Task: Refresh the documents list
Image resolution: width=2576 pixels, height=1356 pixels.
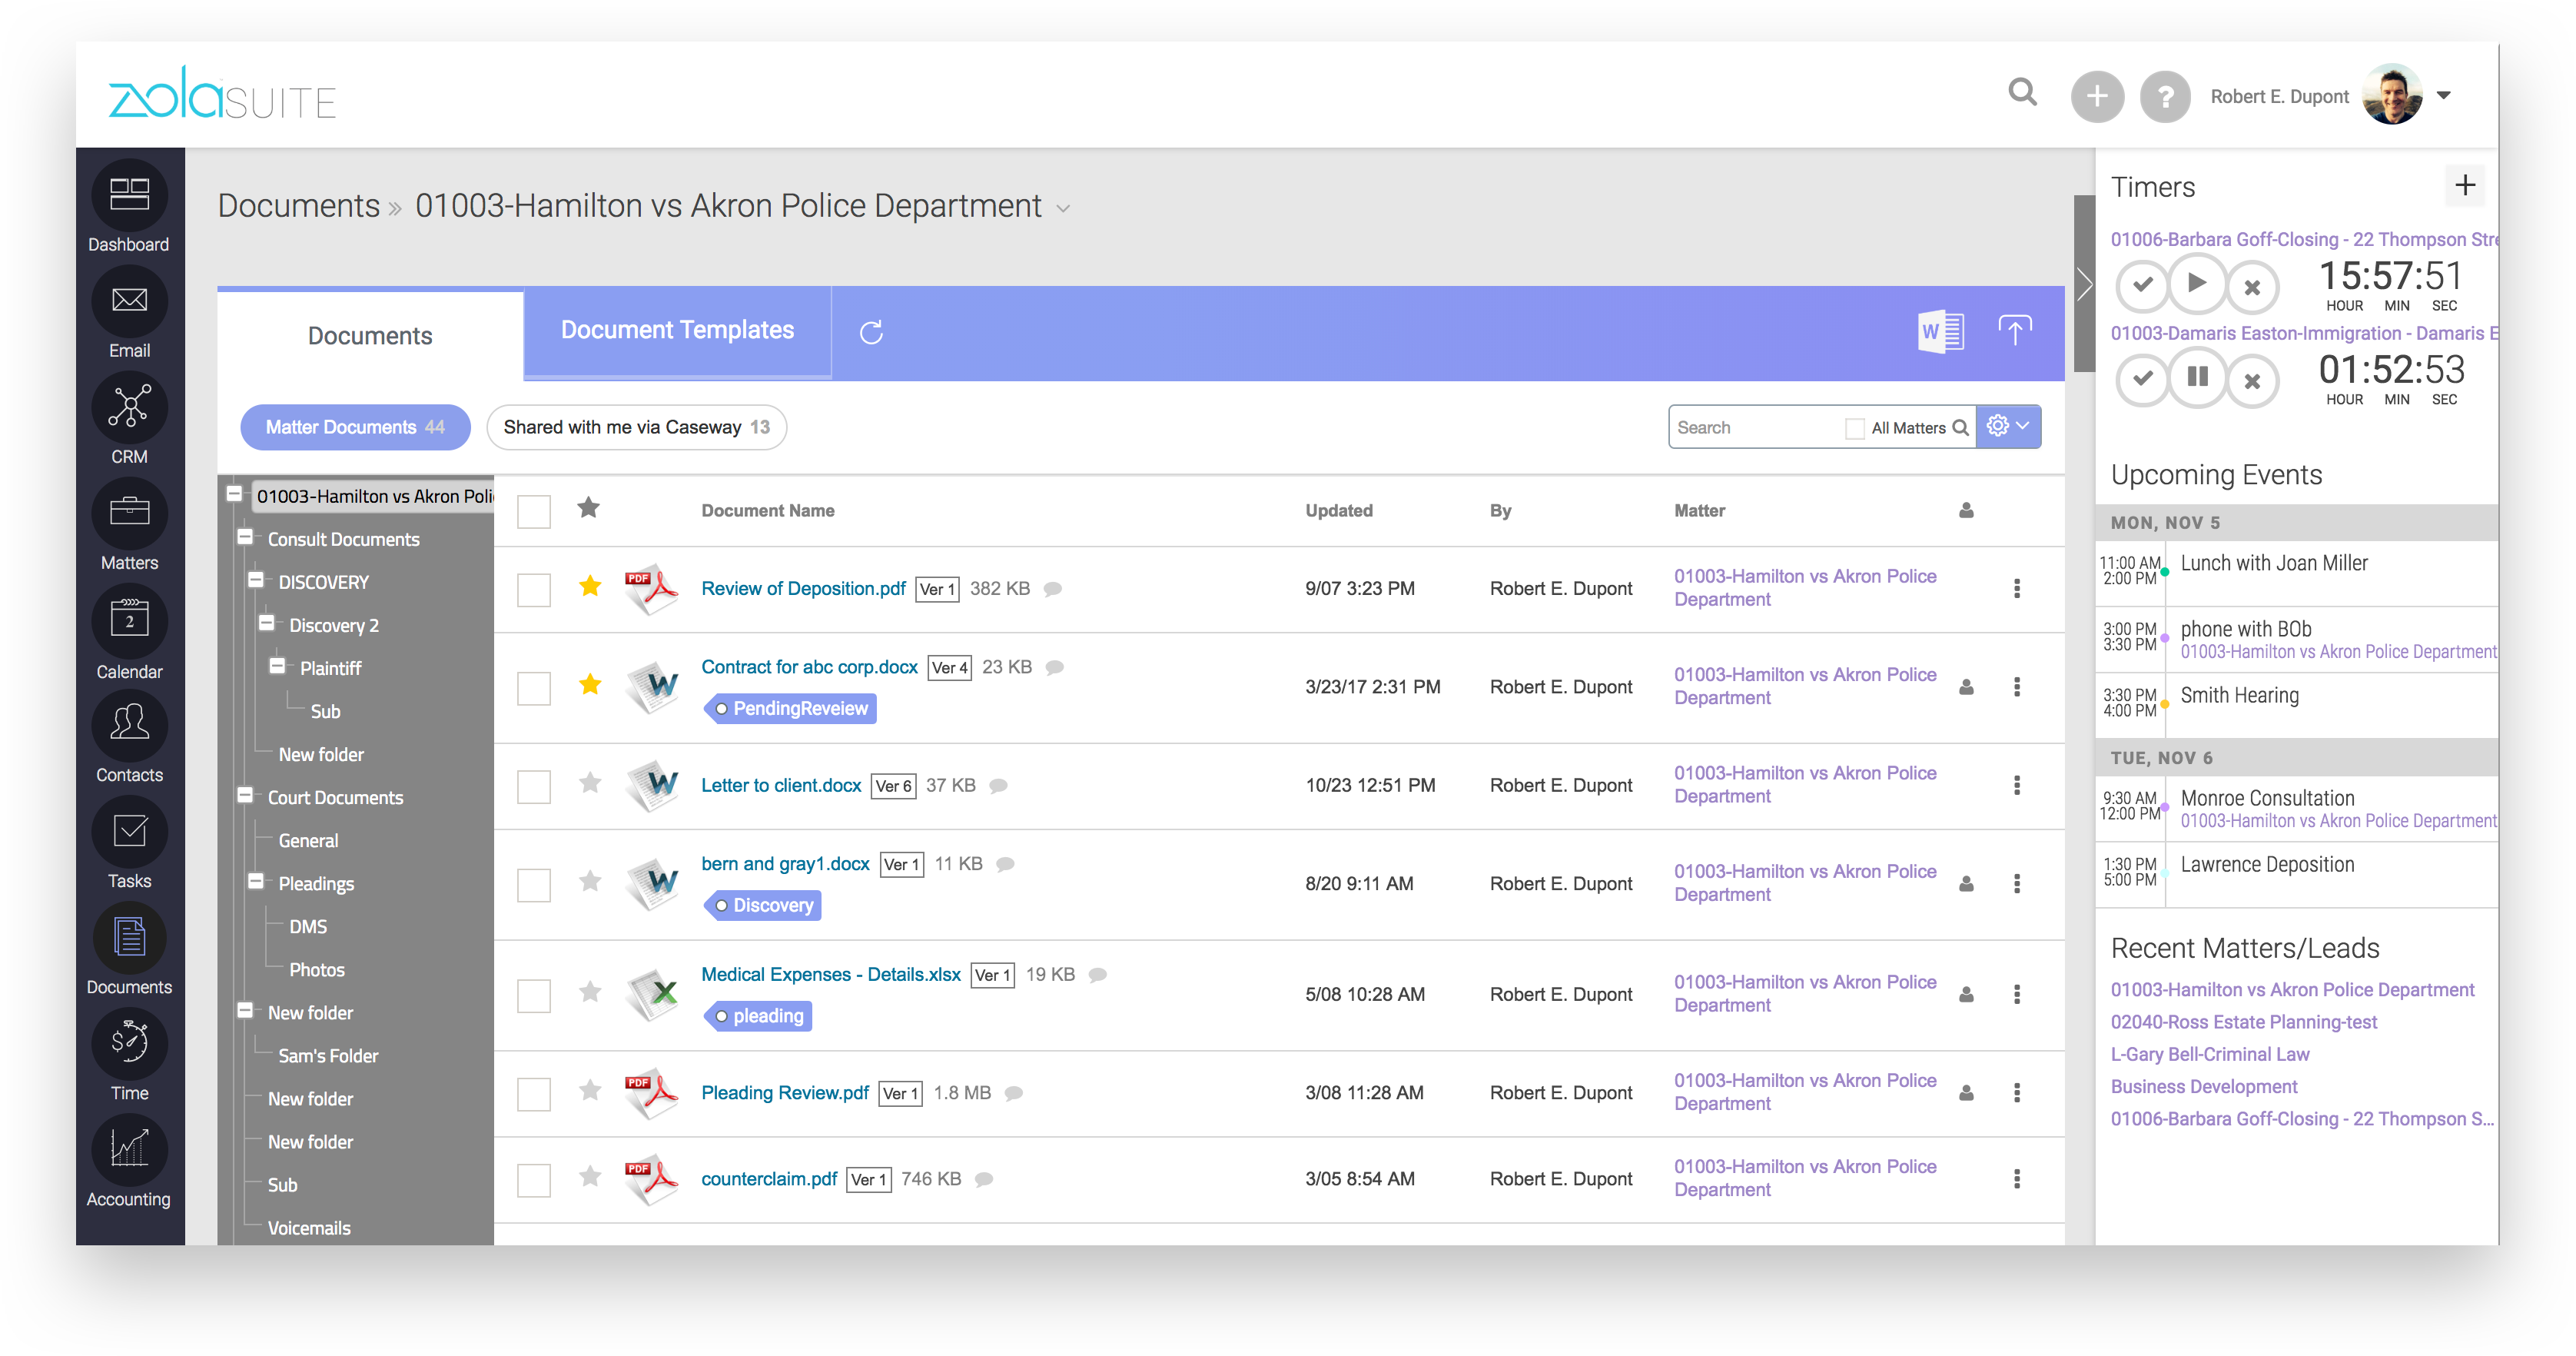Action: [871, 333]
